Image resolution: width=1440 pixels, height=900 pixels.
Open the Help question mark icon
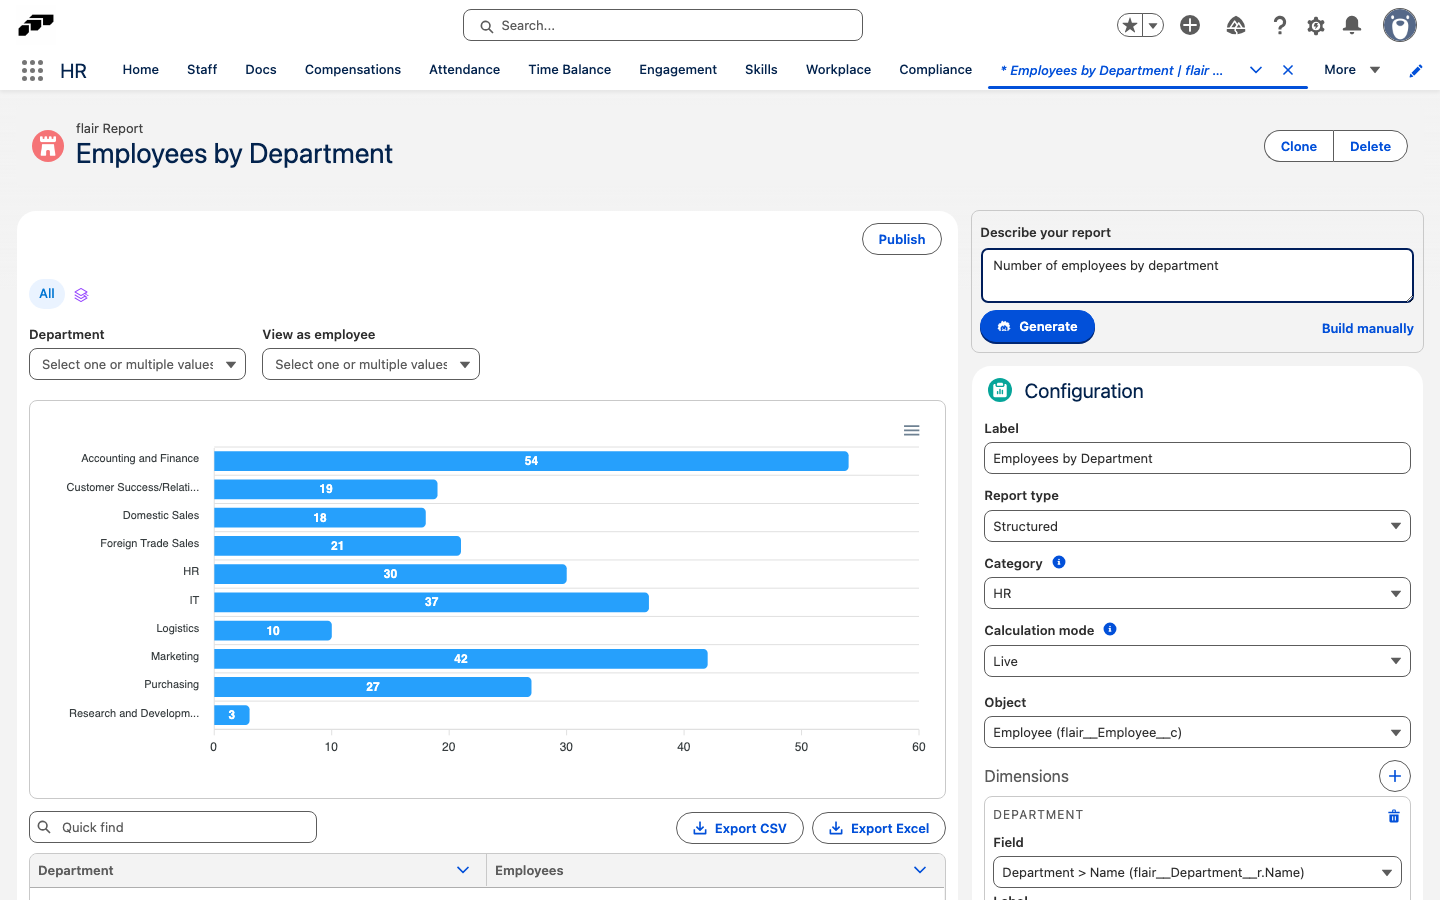[1280, 25]
